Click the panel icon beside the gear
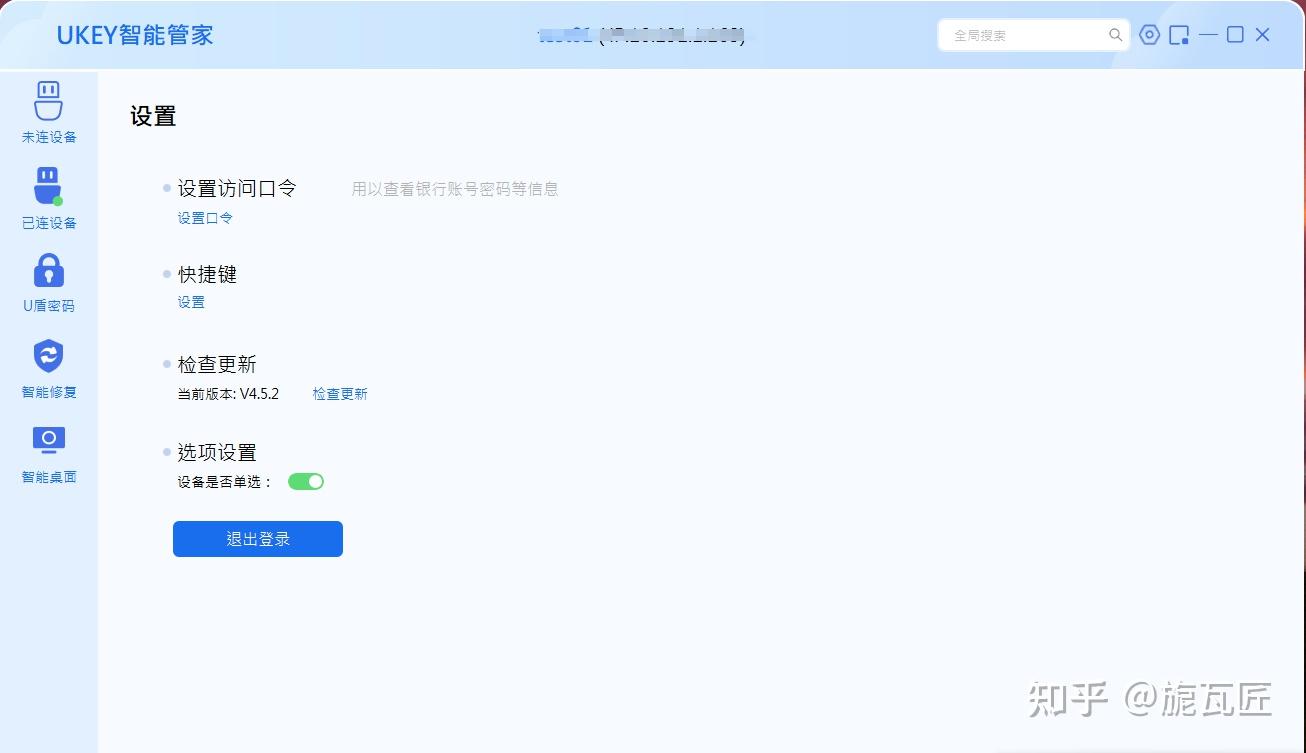The height and width of the screenshot is (753, 1306). [x=1180, y=34]
